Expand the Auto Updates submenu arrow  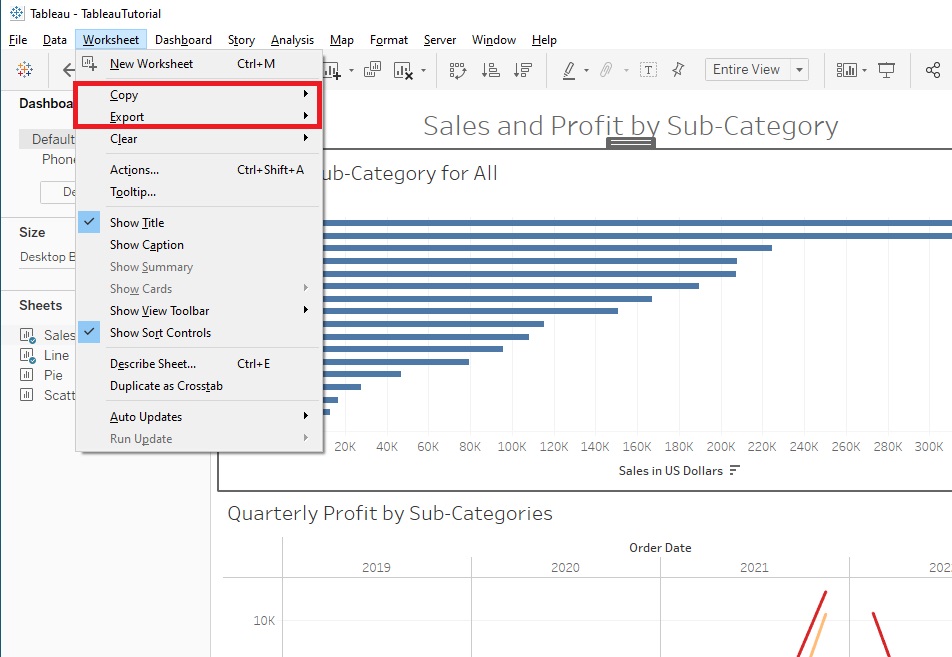tap(306, 416)
